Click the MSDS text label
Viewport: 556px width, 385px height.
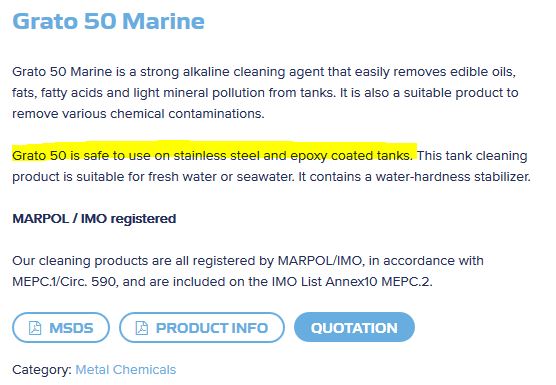[71, 328]
